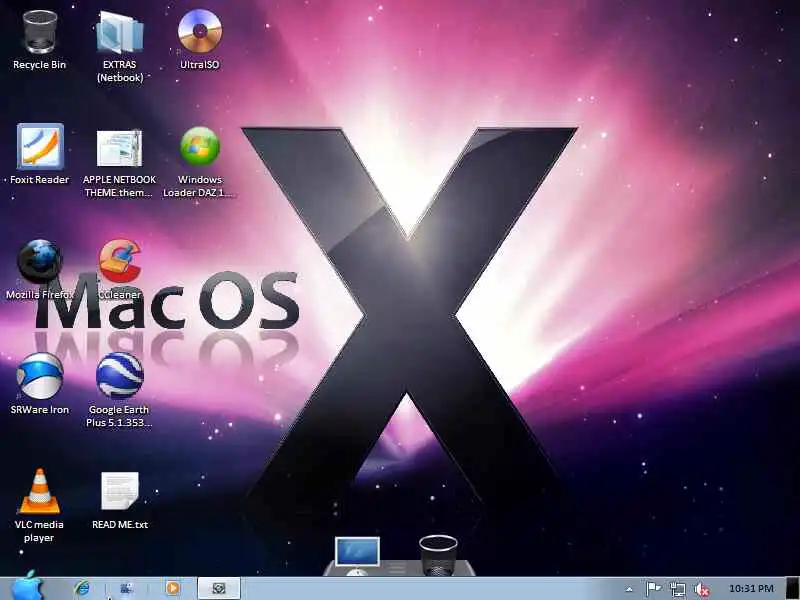Launch Windows Media Player from the taskbar
The height and width of the screenshot is (600, 800).
pos(172,588)
